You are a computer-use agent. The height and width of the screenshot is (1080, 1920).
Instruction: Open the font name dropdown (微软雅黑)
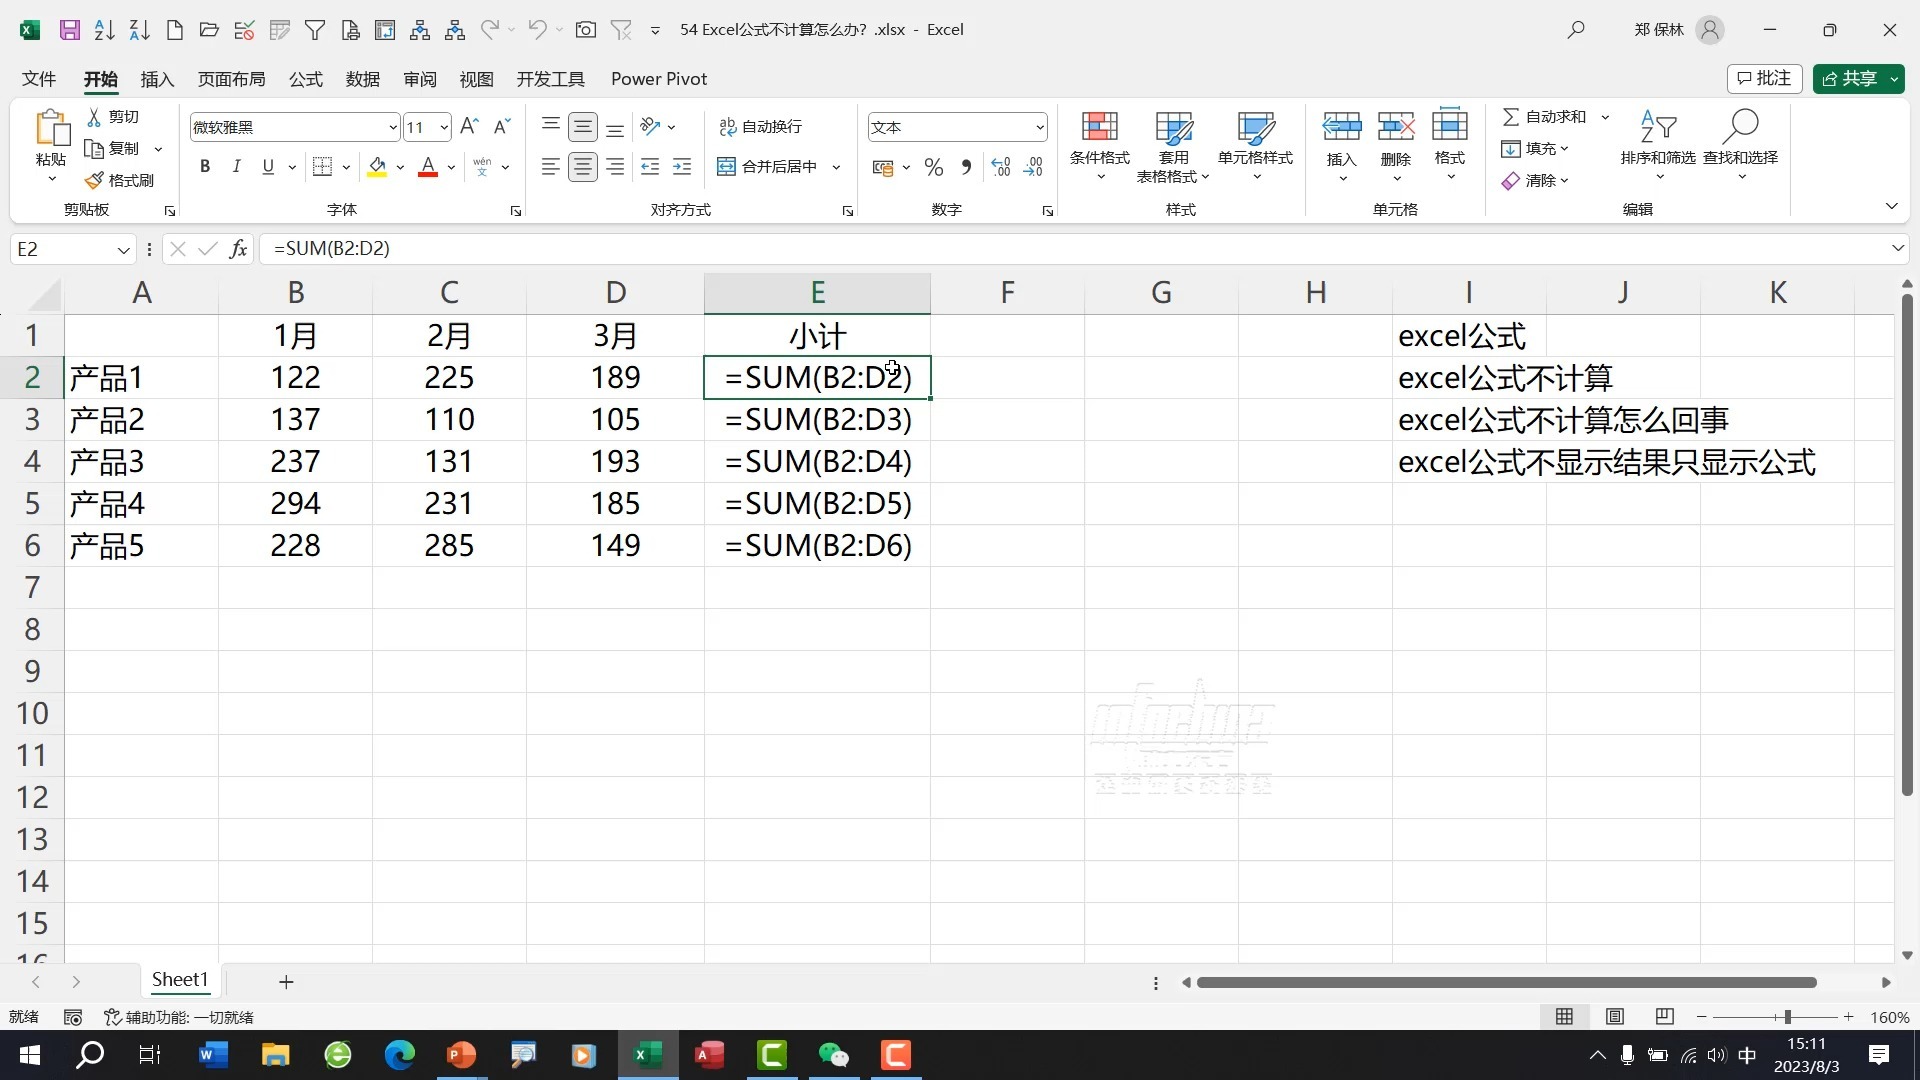pos(392,127)
